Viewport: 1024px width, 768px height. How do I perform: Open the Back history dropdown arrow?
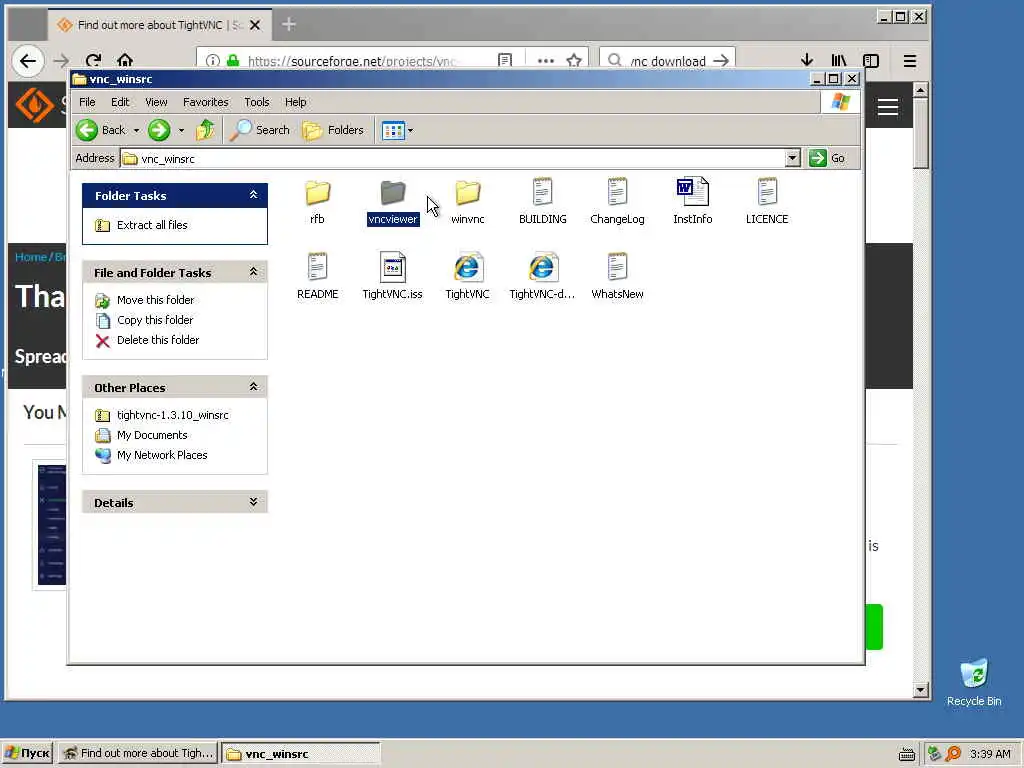[x=136, y=131]
